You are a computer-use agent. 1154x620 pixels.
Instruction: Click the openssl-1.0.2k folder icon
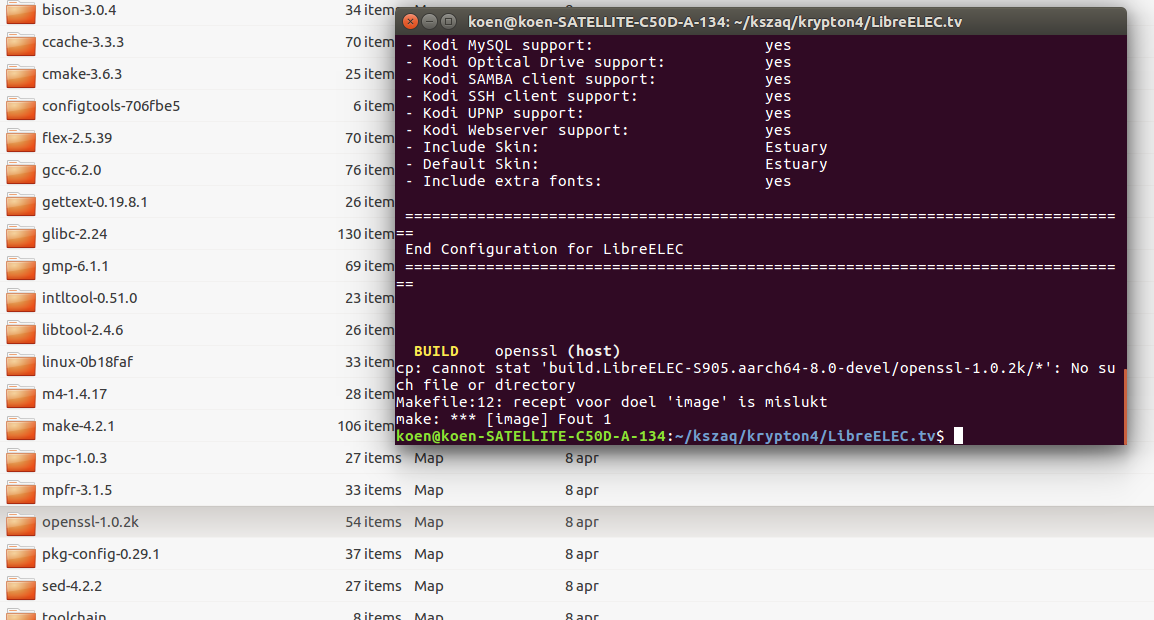[20, 523]
